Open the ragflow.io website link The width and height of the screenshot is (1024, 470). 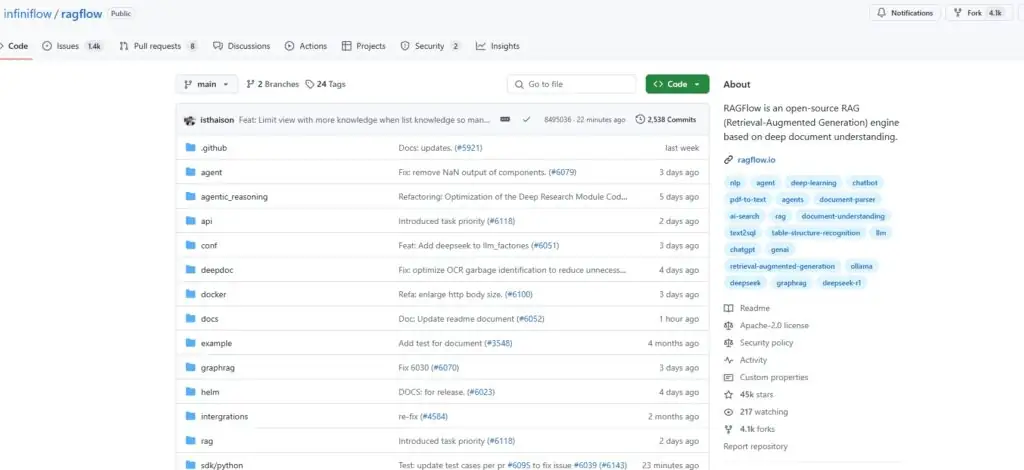click(x=757, y=160)
